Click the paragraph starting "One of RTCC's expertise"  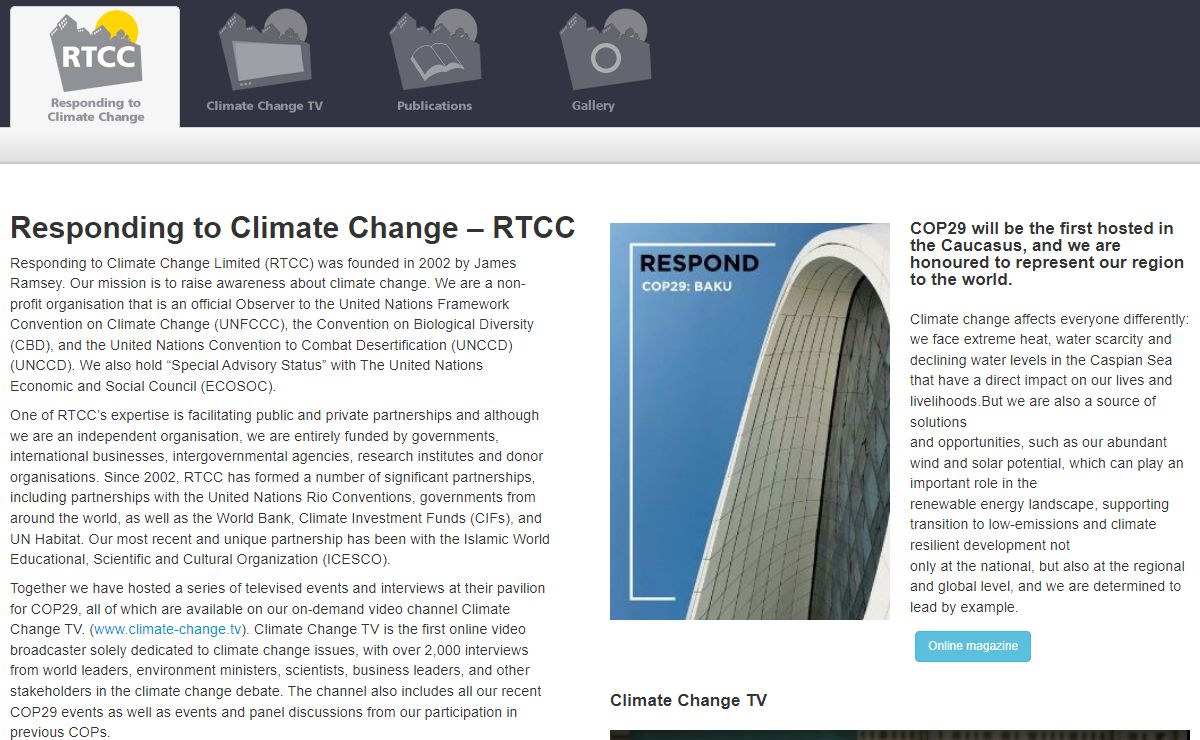point(278,487)
